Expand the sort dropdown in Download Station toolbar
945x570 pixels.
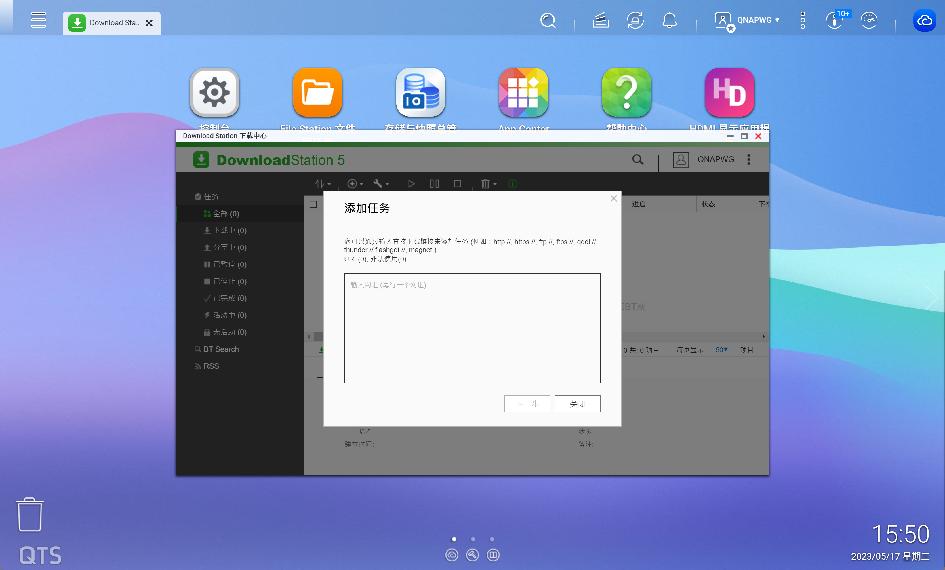(x=323, y=184)
